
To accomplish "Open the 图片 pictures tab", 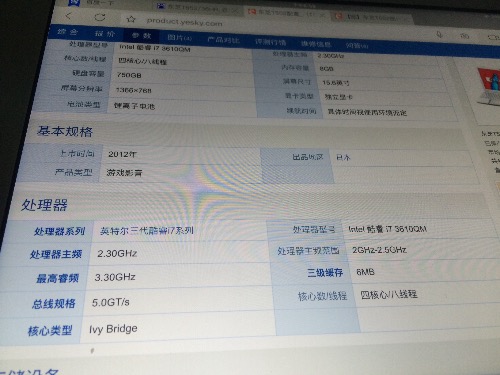I will point(179,38).
